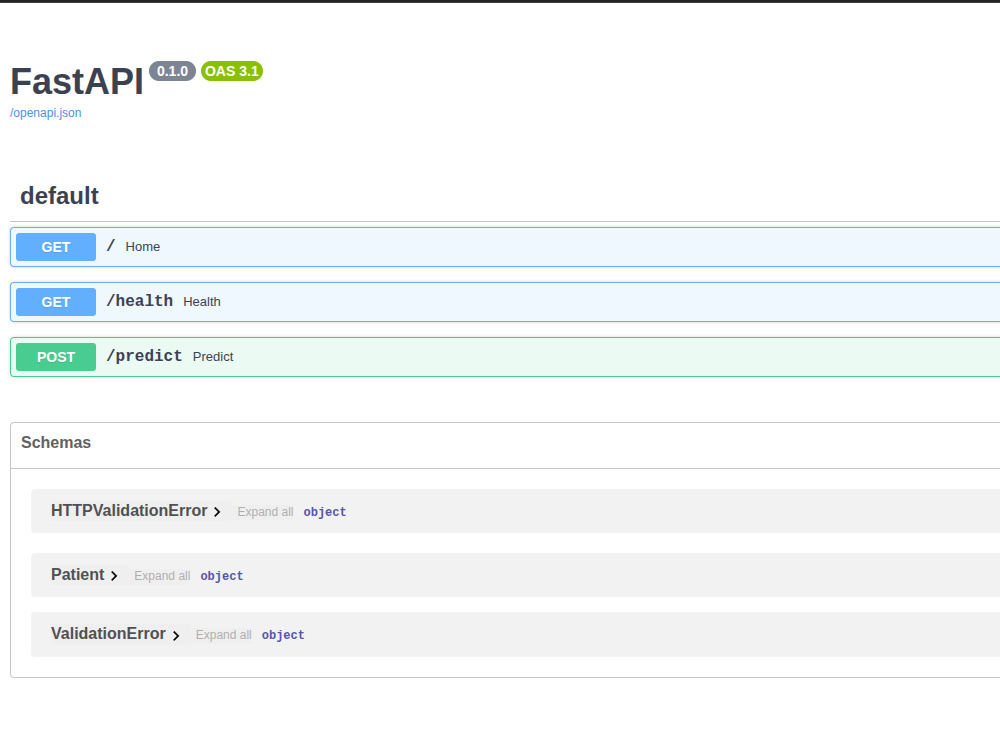The height and width of the screenshot is (750, 1000).
Task: Collapse the default tag section
Action: tap(59, 196)
